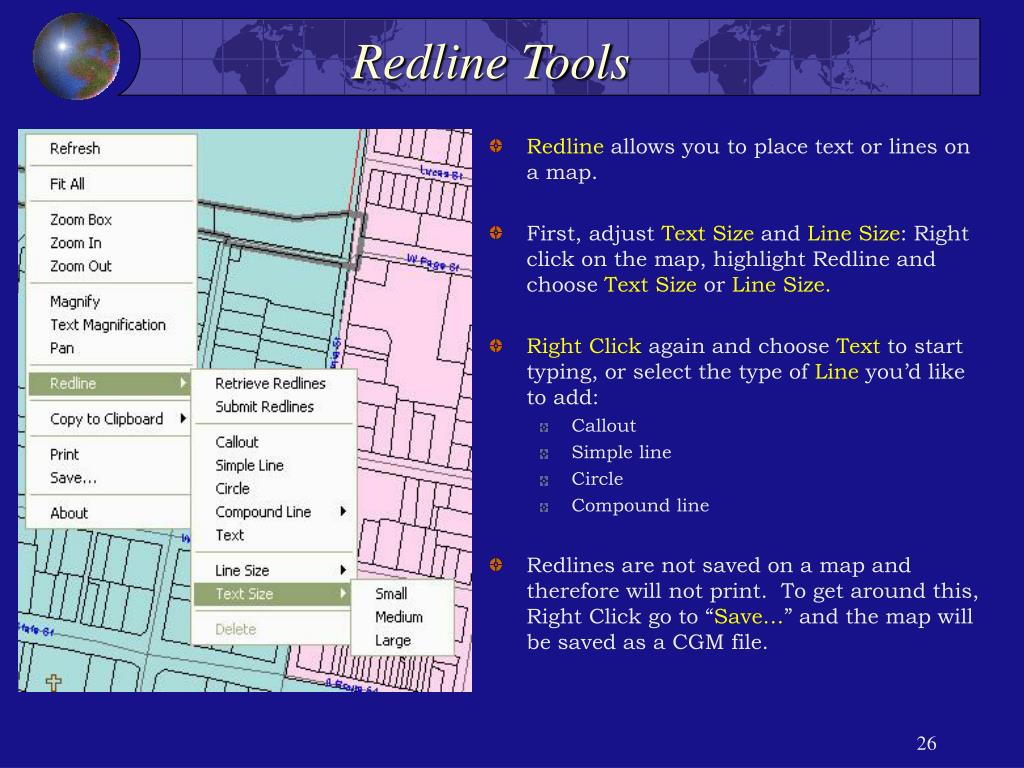1024x768 pixels.
Task: Click the sub-bullet next to the Circle list item
Action: [x=544, y=481]
